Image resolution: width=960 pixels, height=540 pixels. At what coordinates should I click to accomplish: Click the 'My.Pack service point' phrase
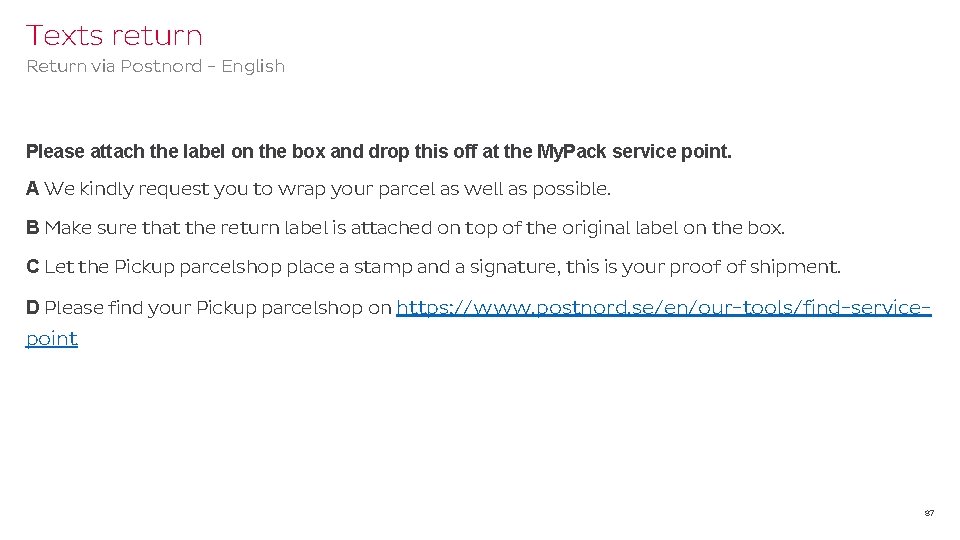point(633,153)
